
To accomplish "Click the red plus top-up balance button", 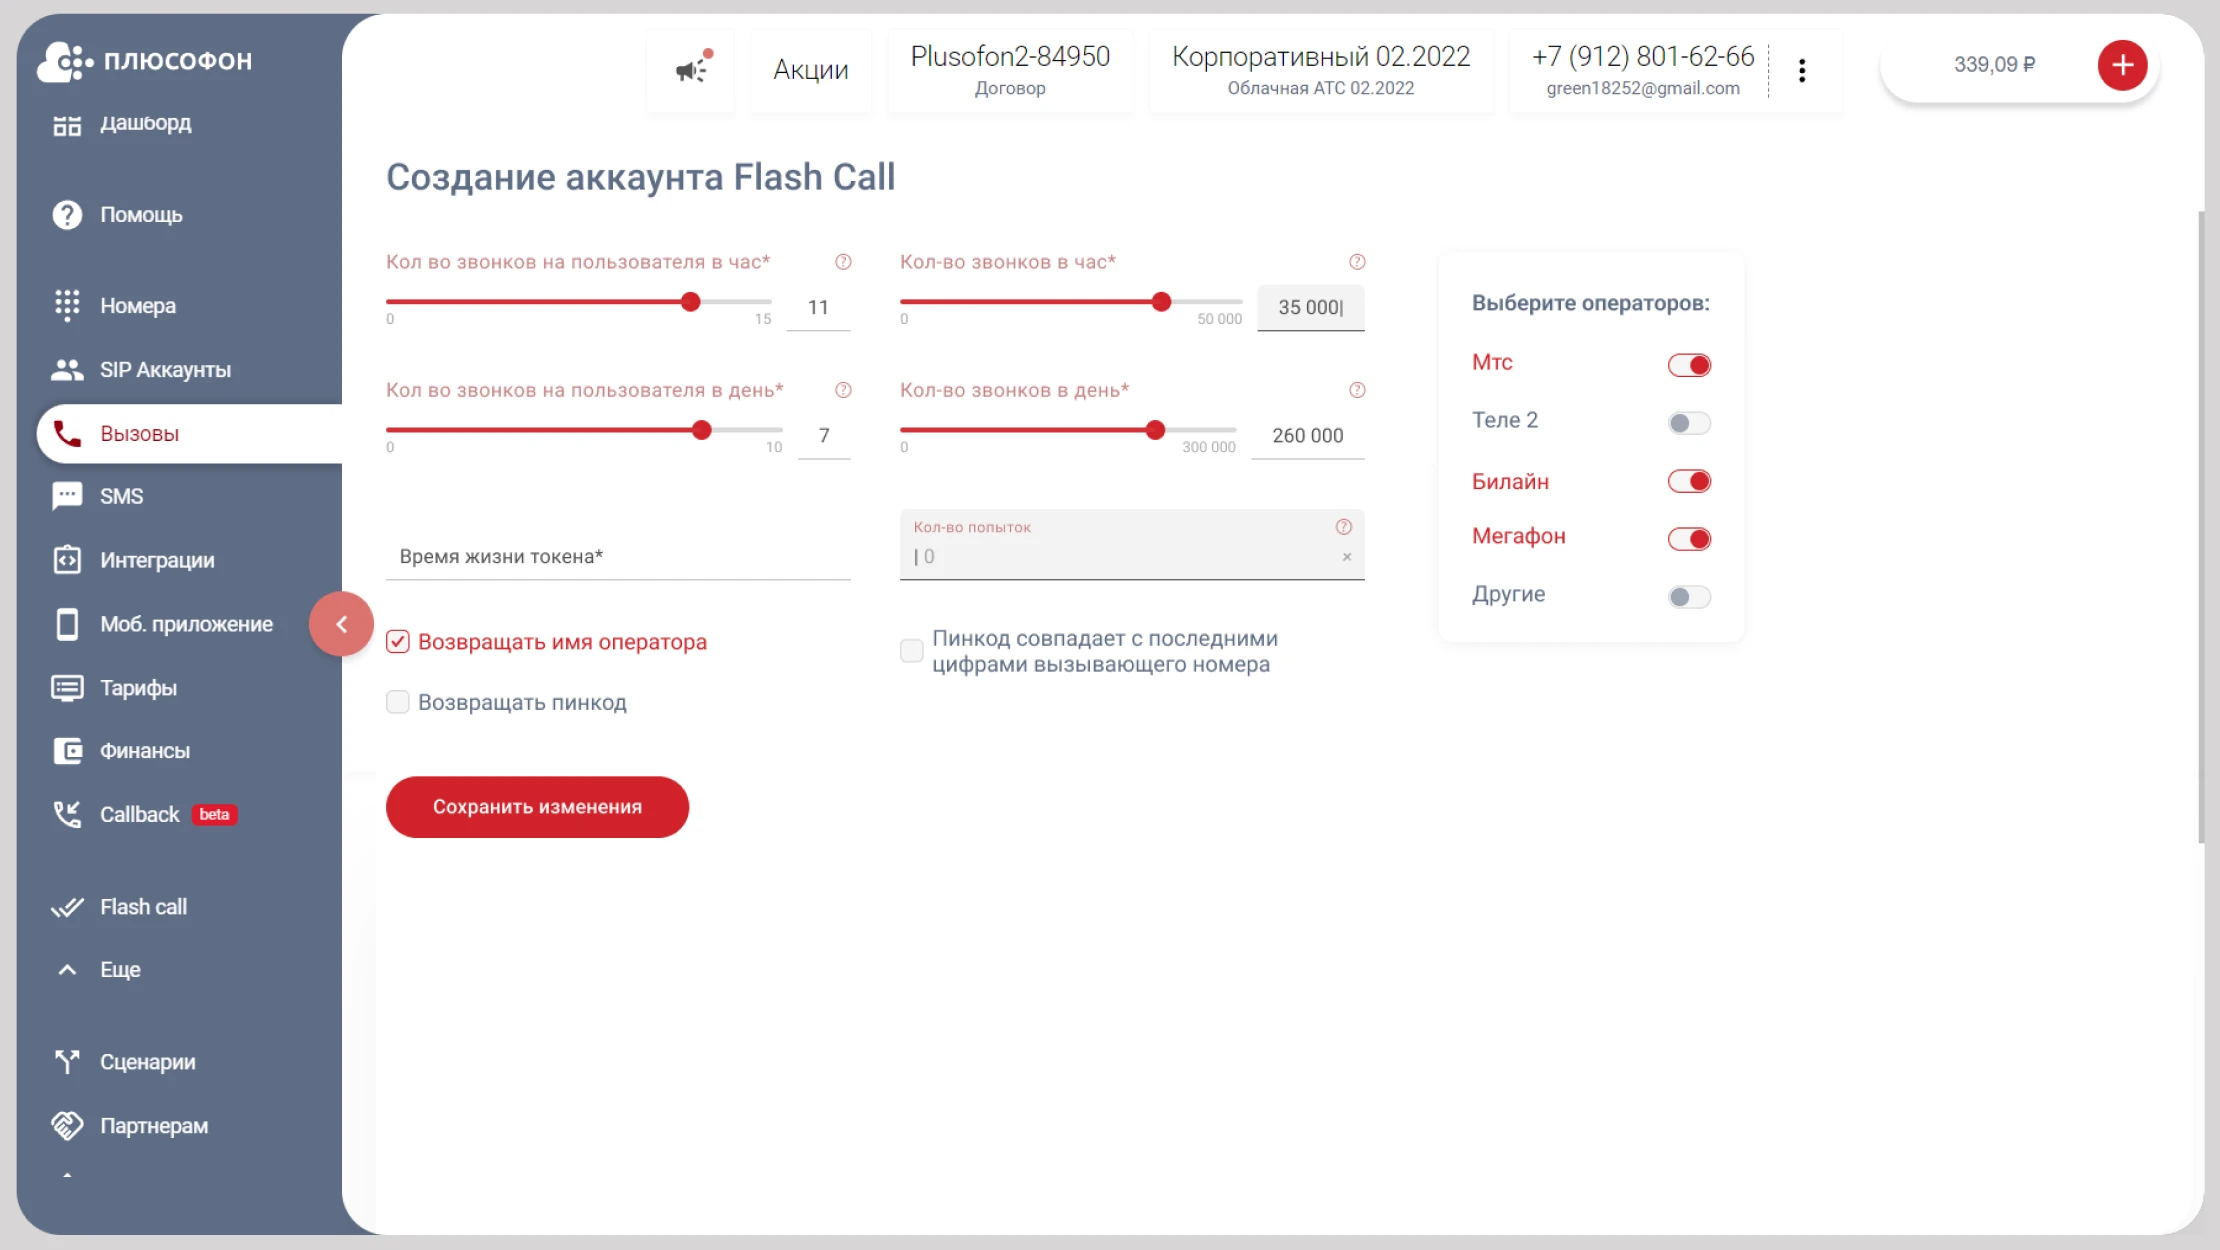I will [2122, 66].
